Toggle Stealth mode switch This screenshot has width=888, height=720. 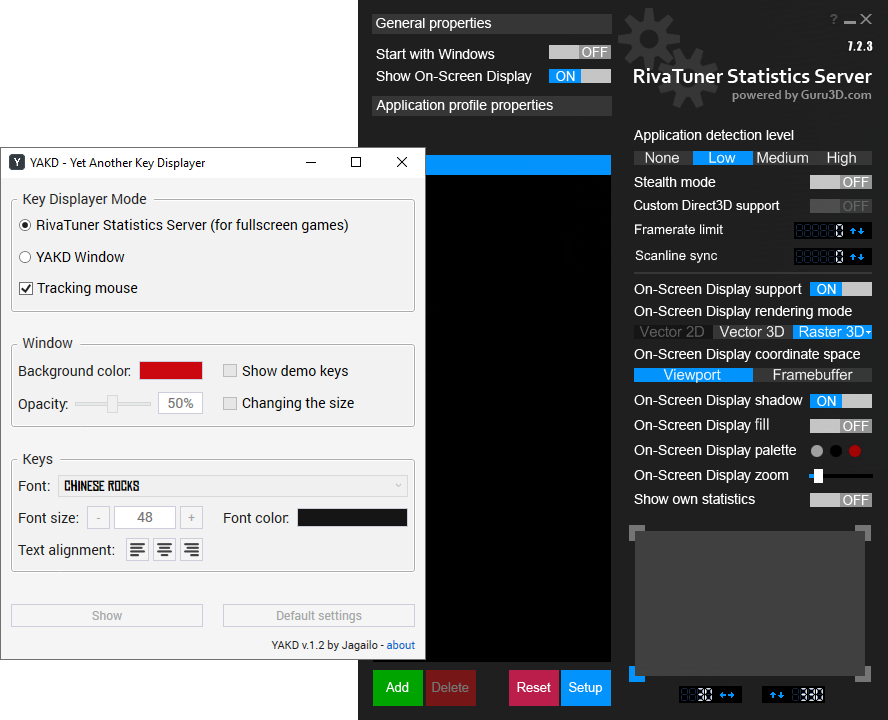(x=840, y=182)
